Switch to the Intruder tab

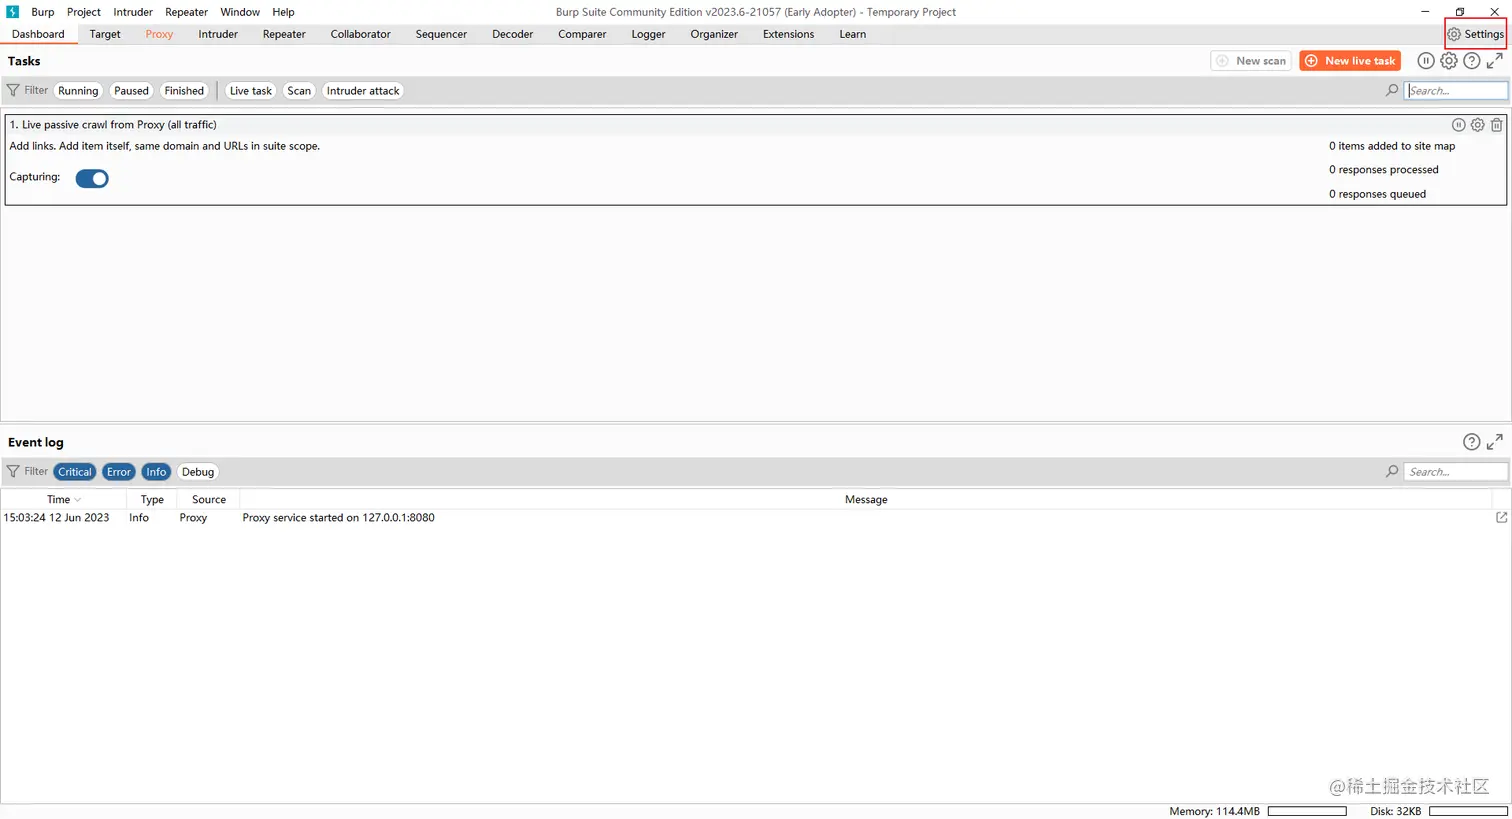(218, 34)
